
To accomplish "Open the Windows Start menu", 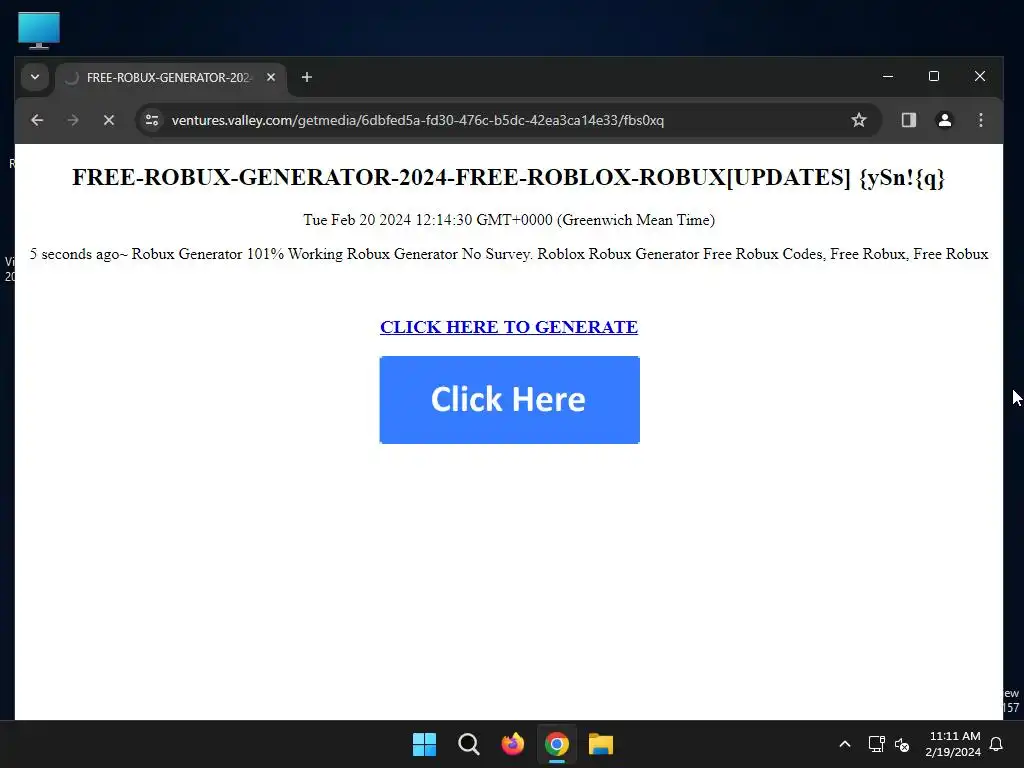I will [424, 744].
